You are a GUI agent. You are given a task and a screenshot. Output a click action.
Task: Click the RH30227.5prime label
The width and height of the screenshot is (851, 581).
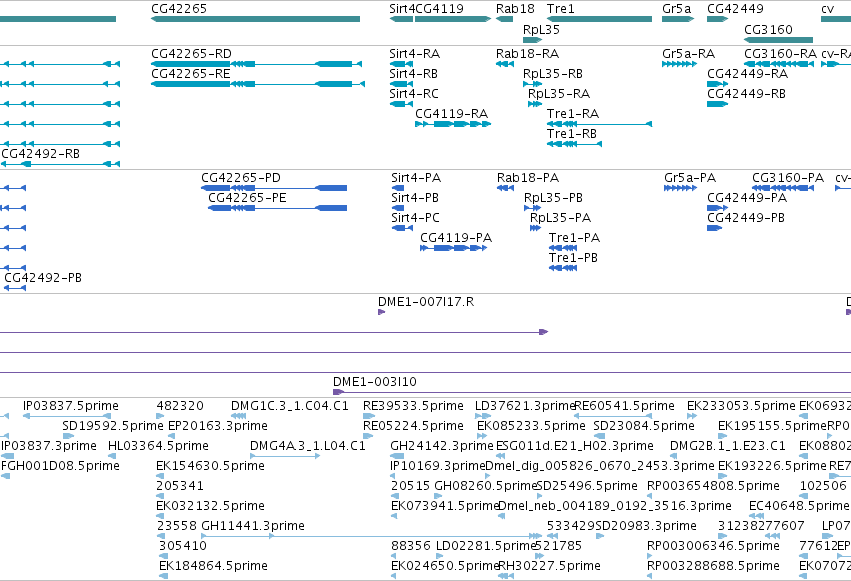click(x=549, y=566)
